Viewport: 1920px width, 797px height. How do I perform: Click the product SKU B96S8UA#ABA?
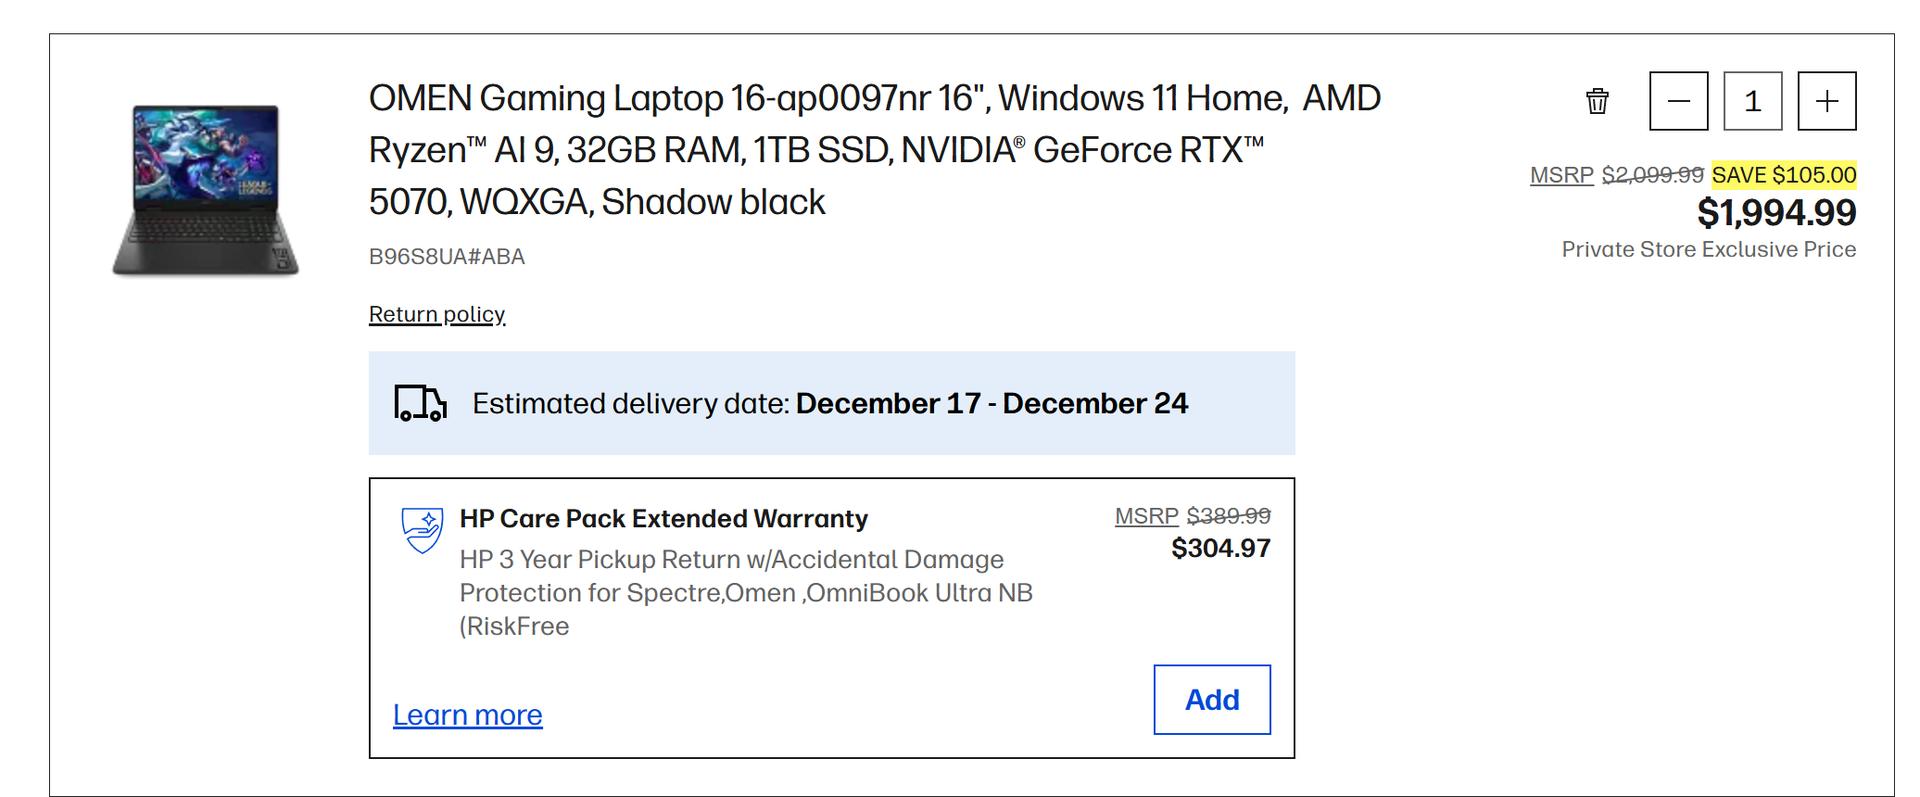point(447,257)
